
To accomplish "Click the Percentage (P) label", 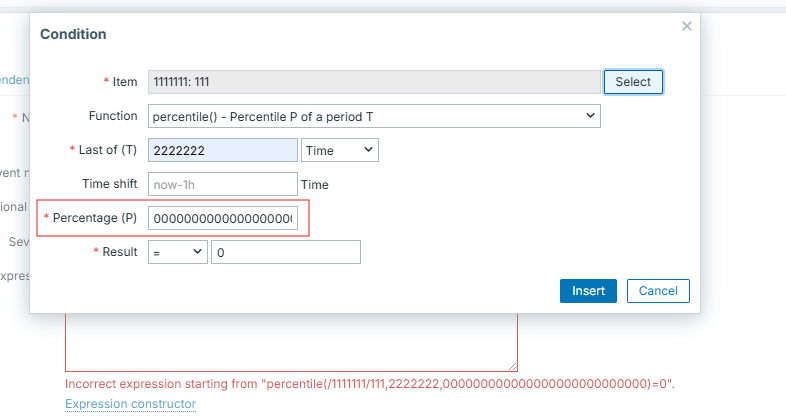I will 95,218.
